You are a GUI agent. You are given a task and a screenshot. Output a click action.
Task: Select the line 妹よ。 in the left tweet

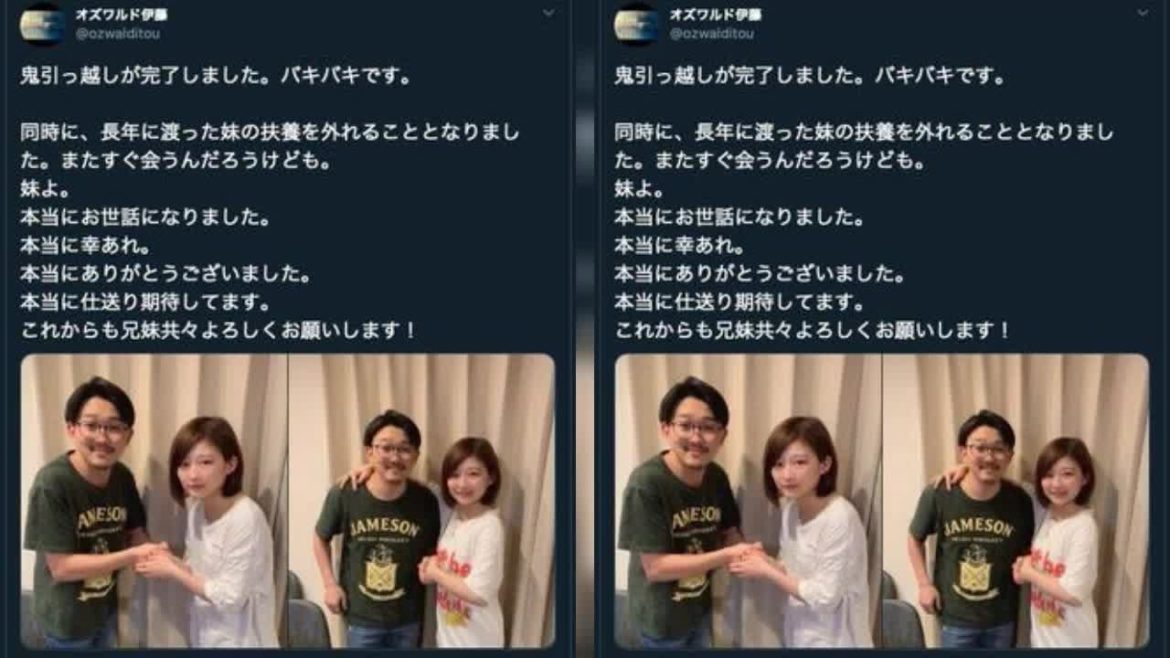(x=45, y=189)
